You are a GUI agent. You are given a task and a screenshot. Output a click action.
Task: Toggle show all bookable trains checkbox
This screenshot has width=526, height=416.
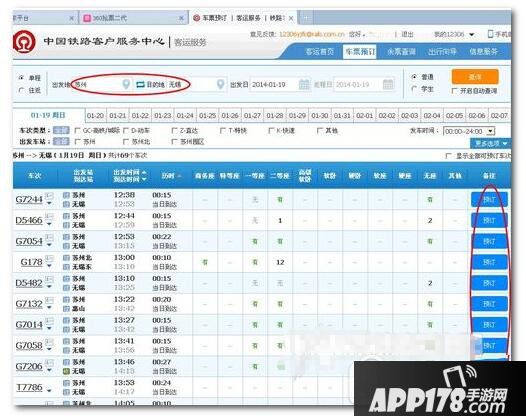click(448, 156)
